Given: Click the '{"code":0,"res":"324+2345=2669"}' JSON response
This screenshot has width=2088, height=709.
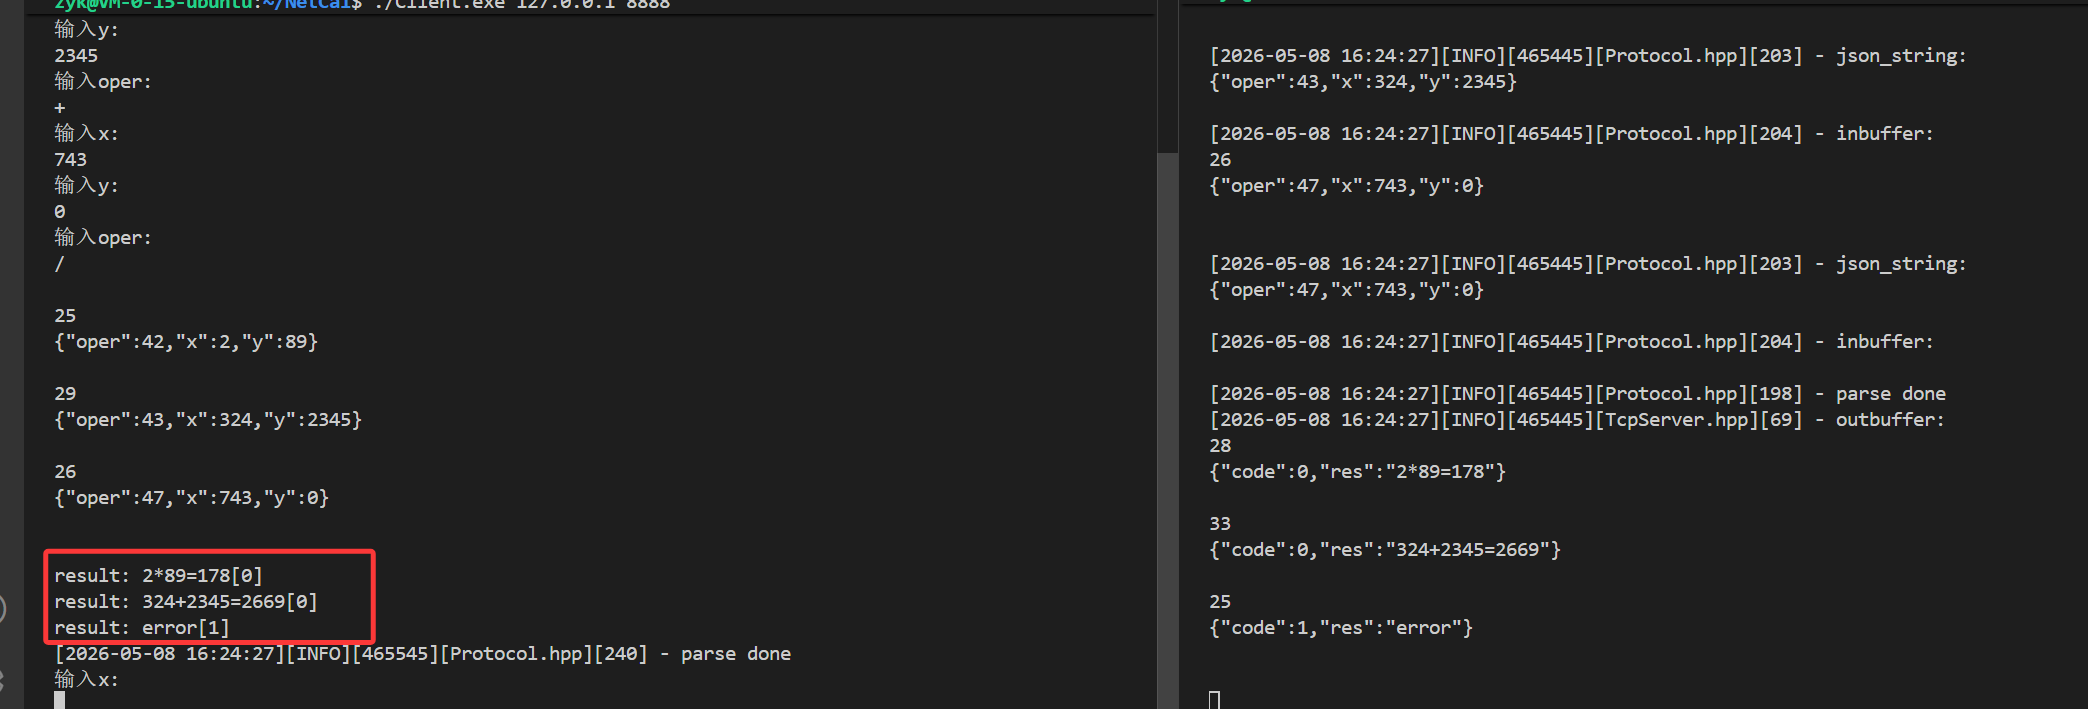Looking at the screenshot, I should [x=1385, y=550].
